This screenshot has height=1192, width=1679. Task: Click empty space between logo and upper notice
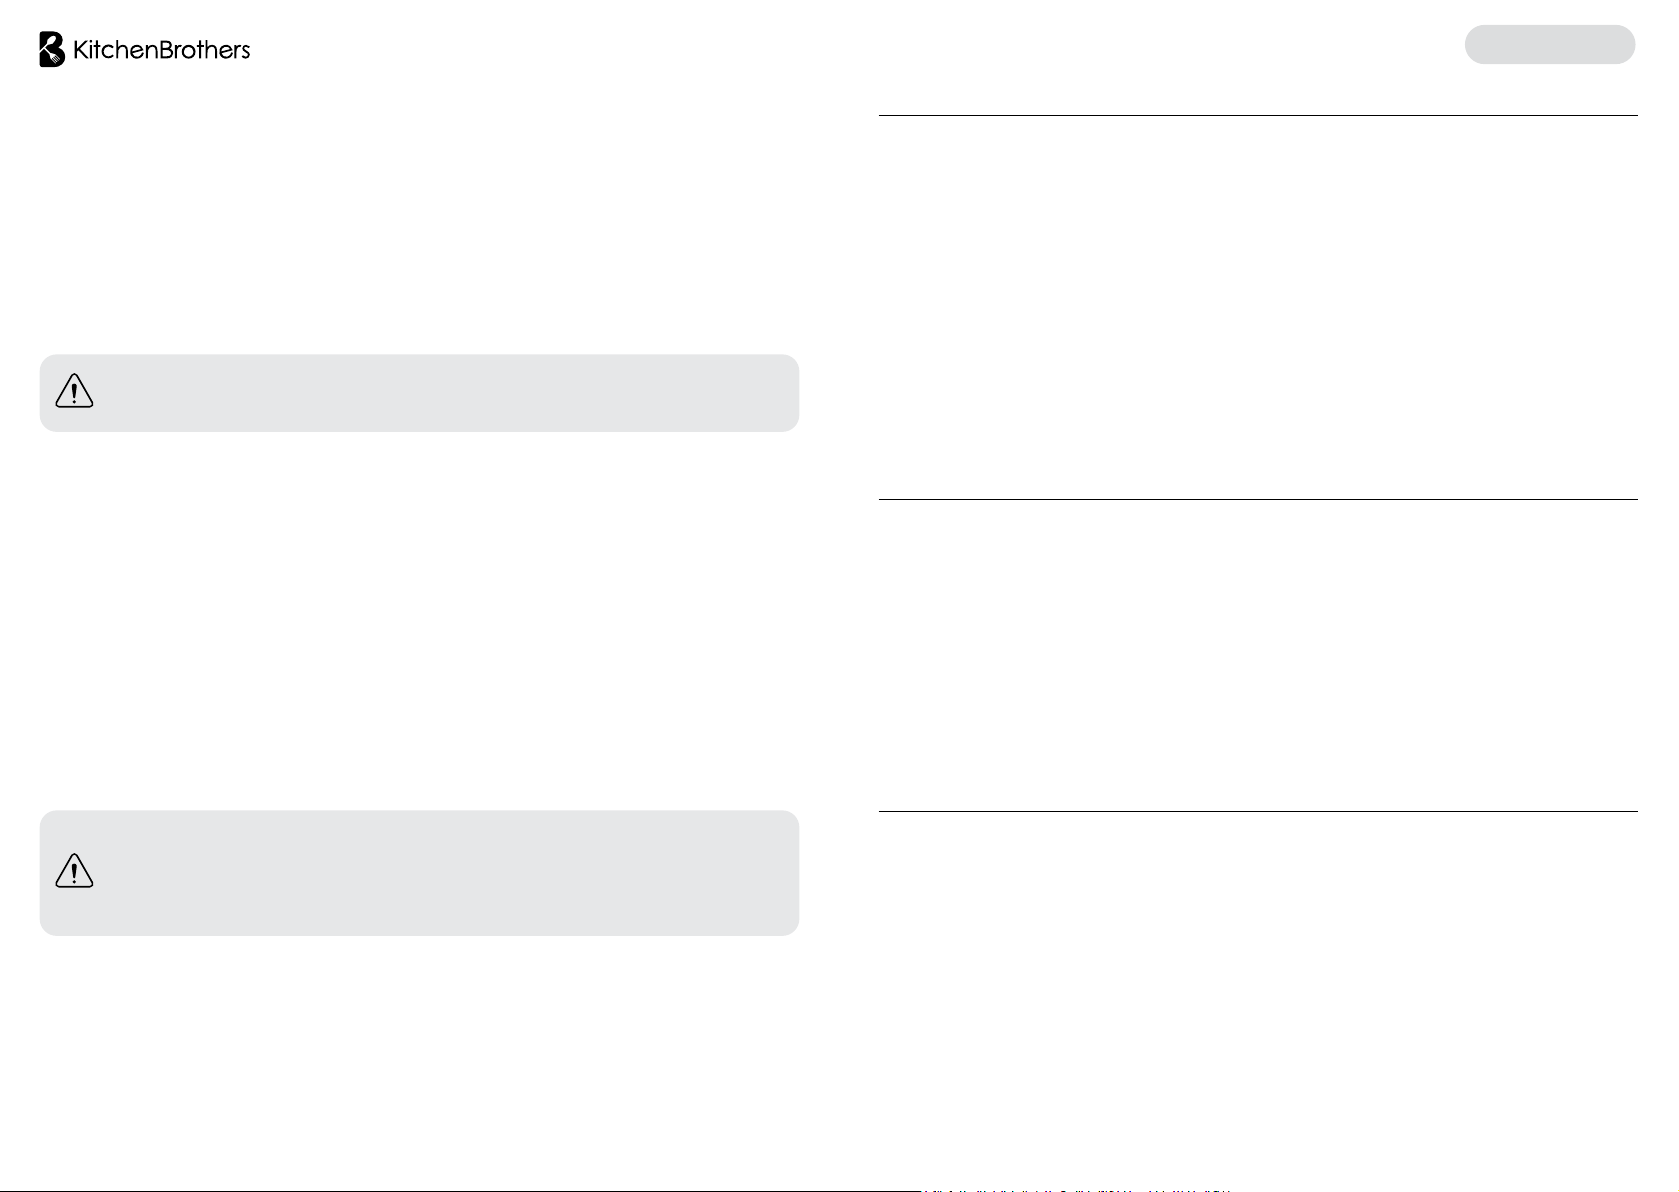coord(419,210)
